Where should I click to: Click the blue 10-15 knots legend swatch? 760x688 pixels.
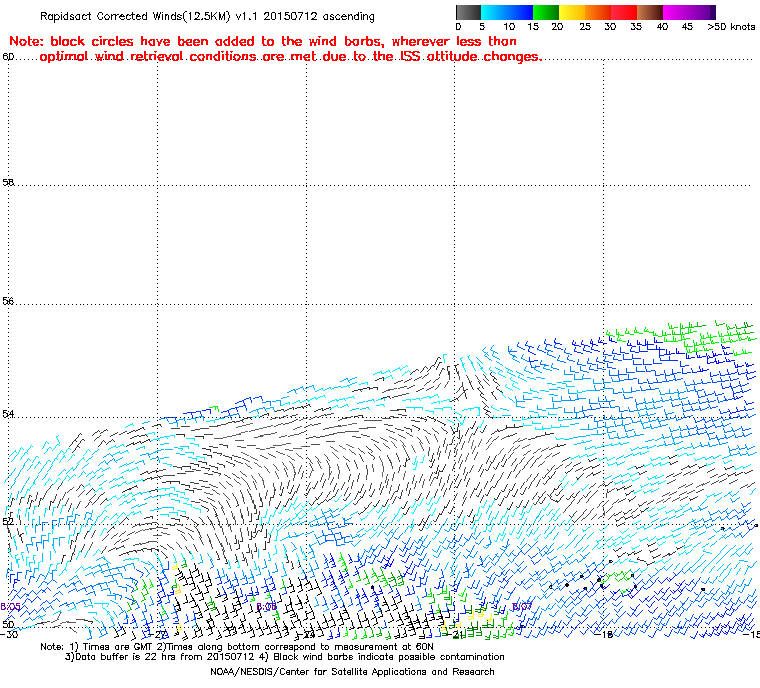[520, 12]
